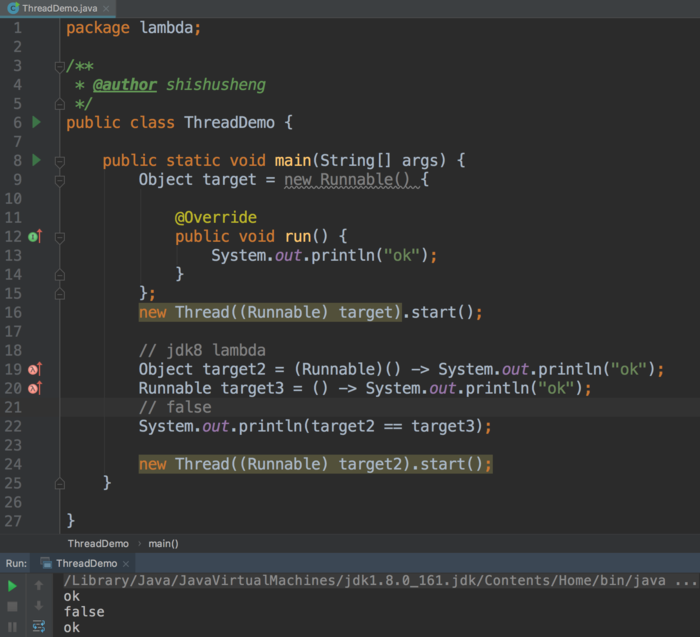The width and height of the screenshot is (700, 637).
Task: Collapse run() method fold at line 12
Action: pyautogui.click(x=59, y=237)
